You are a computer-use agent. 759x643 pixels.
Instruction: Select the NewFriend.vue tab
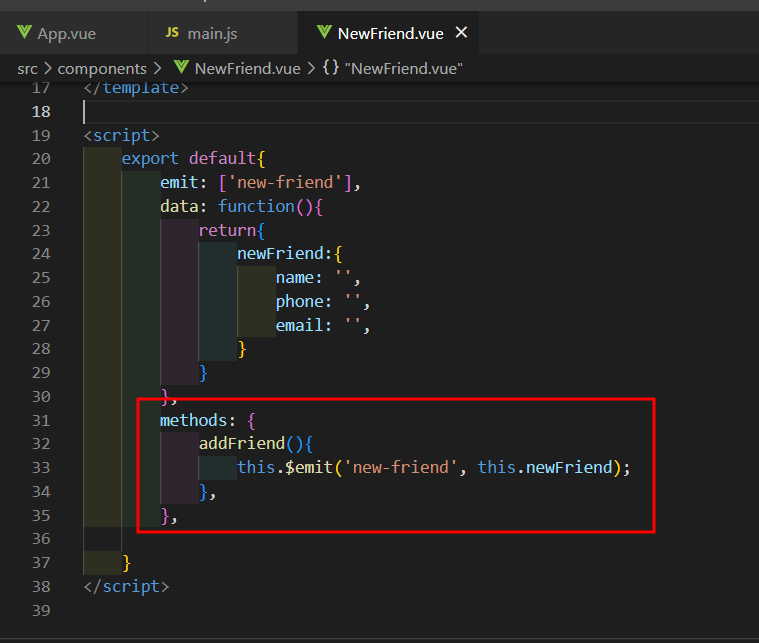pyautogui.click(x=390, y=33)
